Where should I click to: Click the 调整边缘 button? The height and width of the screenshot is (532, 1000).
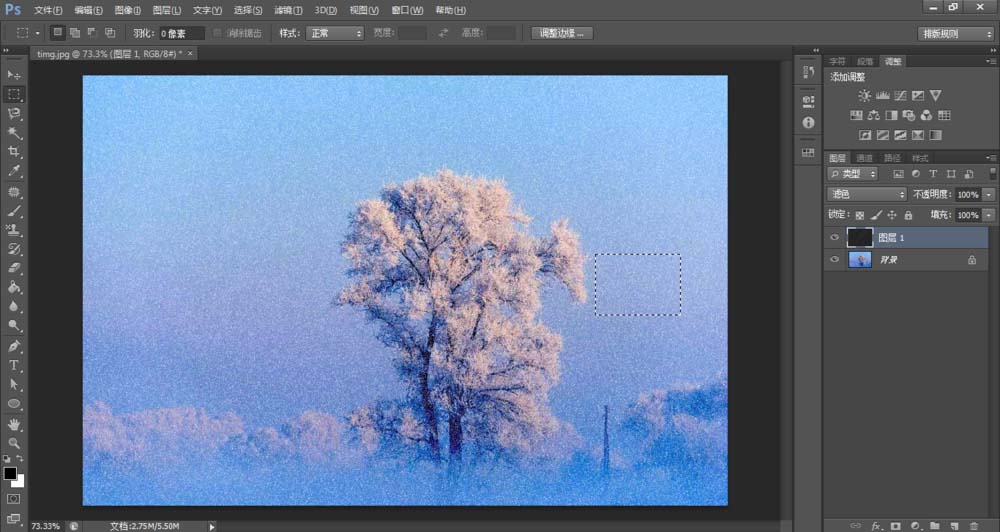(x=562, y=33)
